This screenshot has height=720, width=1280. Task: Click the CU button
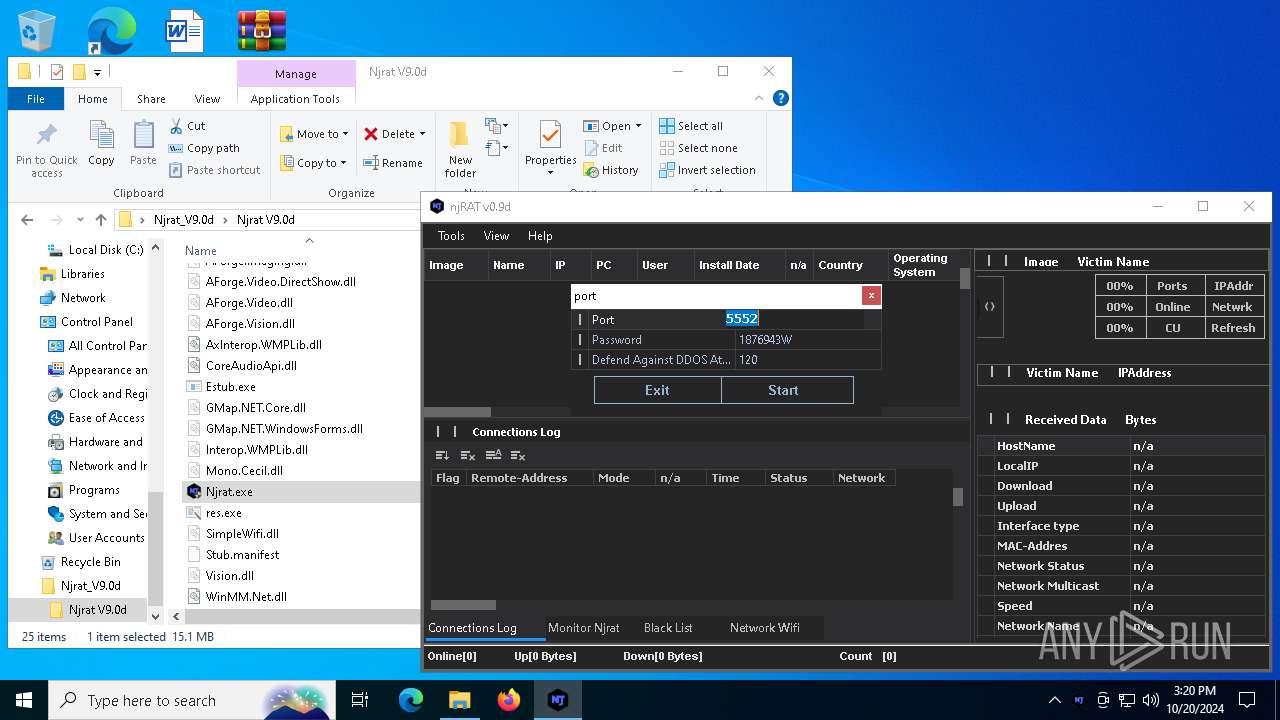pos(1172,328)
